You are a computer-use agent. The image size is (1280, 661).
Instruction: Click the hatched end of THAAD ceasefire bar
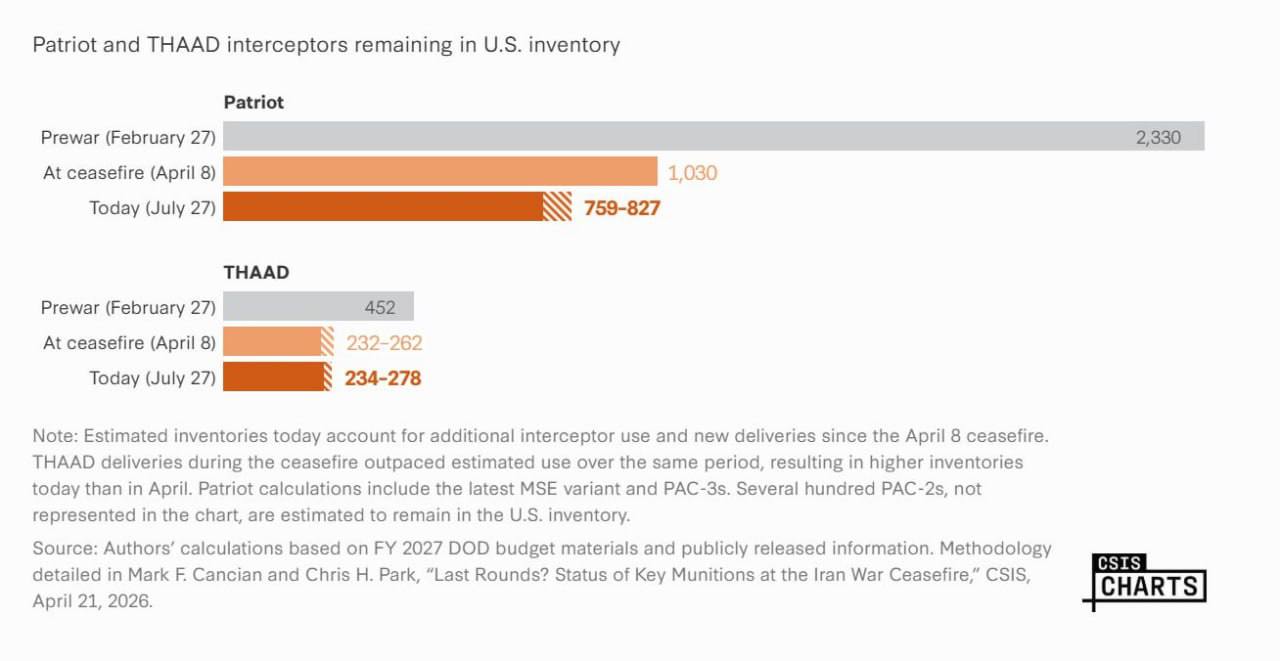327,342
